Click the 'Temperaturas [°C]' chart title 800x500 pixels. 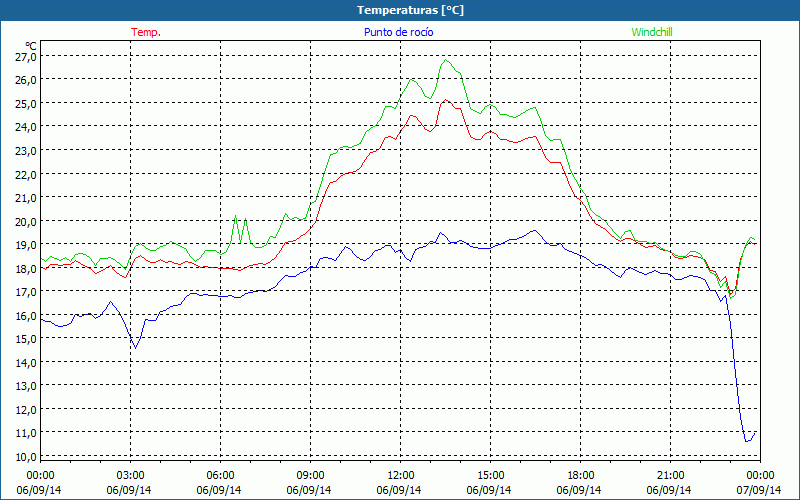click(410, 10)
